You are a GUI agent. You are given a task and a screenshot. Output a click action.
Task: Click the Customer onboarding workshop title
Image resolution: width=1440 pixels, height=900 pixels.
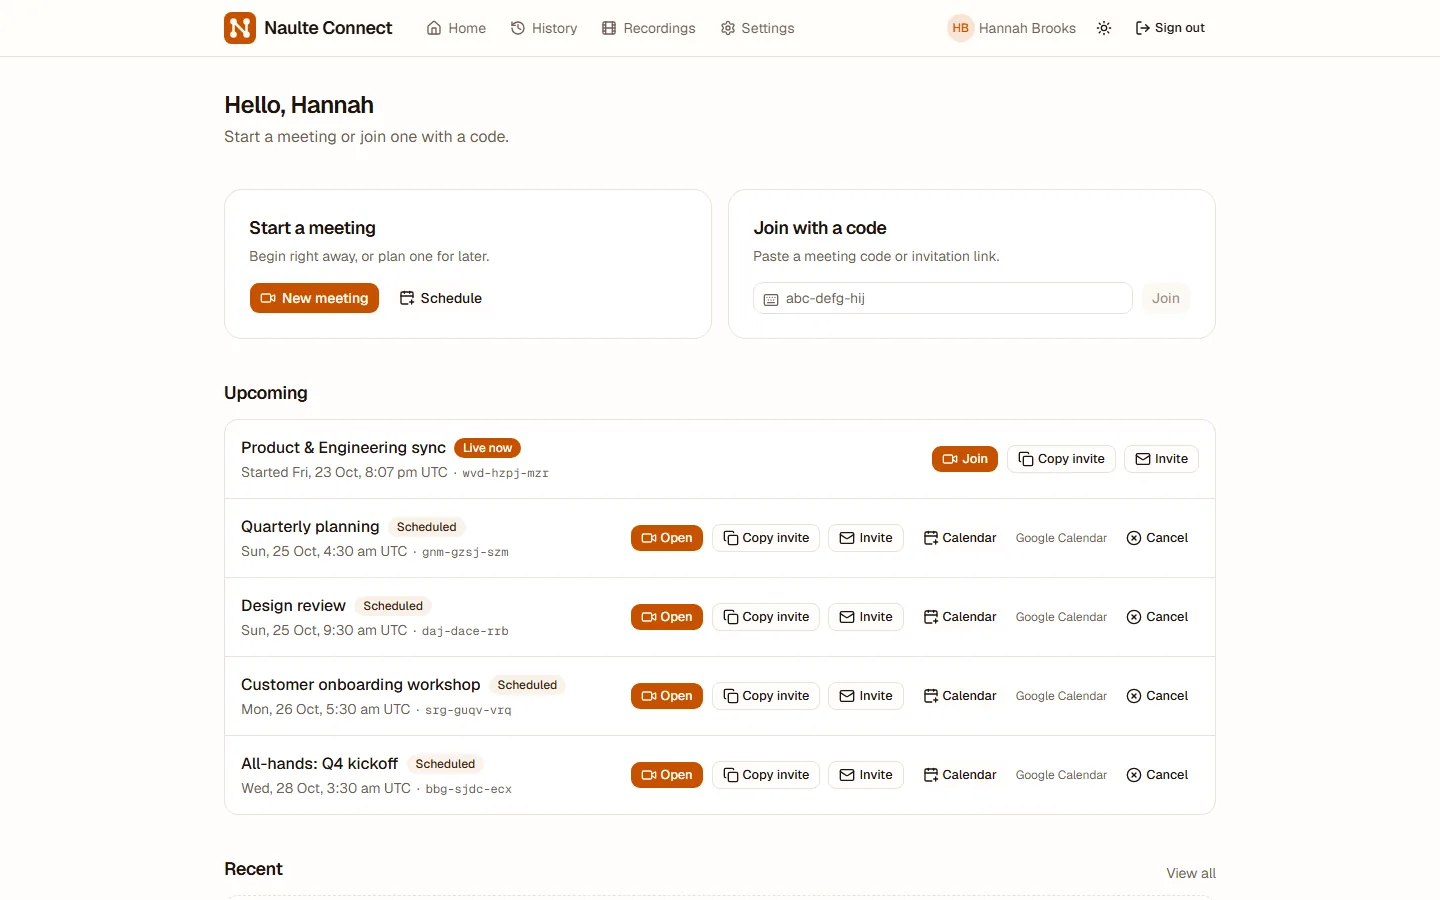click(360, 685)
